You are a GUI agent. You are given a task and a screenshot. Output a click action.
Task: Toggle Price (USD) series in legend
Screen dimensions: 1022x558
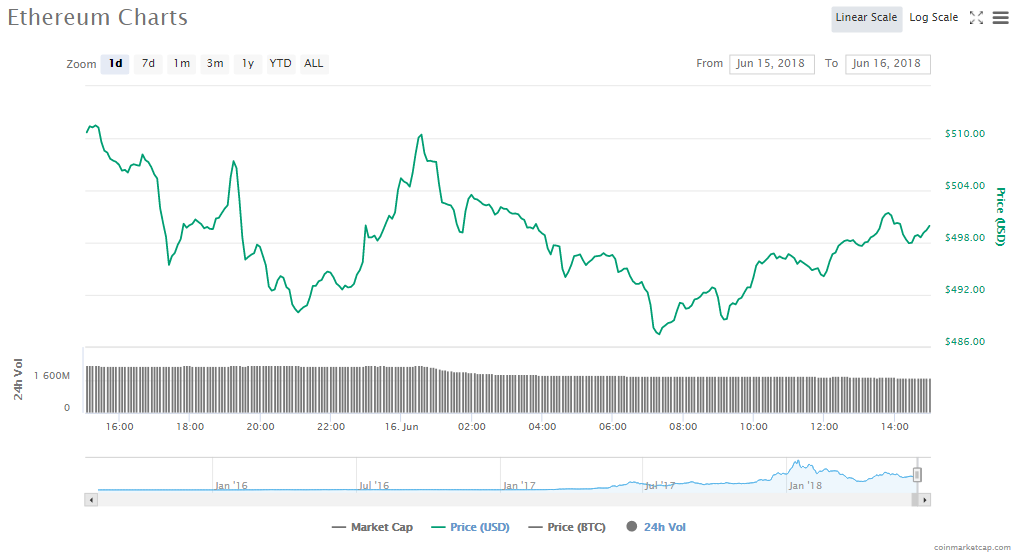coord(471,527)
